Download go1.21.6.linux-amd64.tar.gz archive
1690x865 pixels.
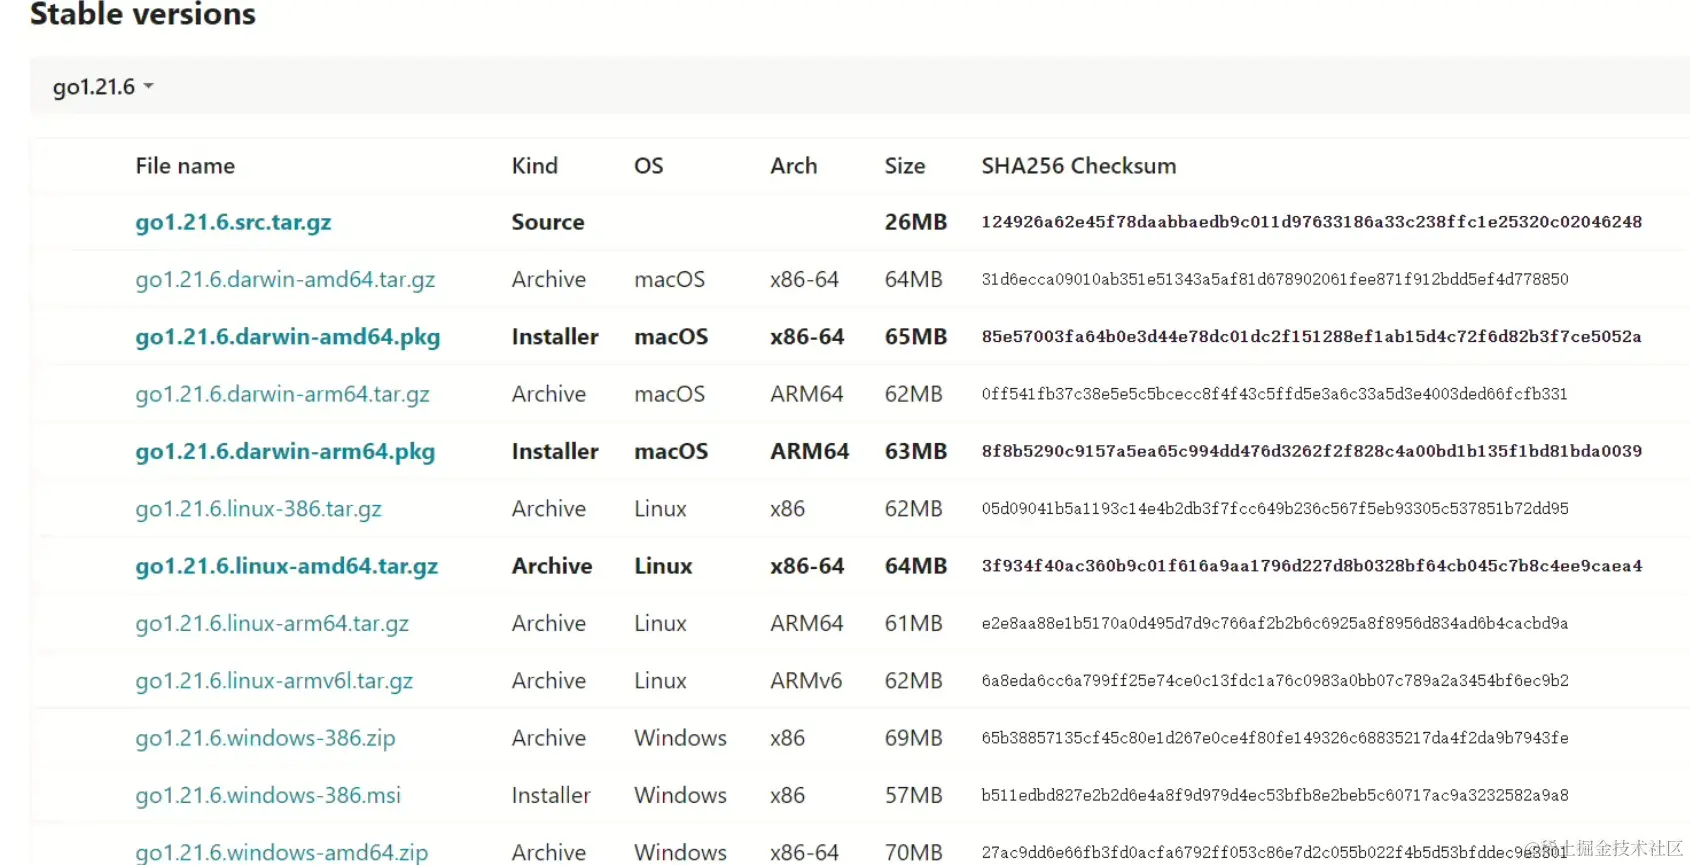(x=286, y=566)
